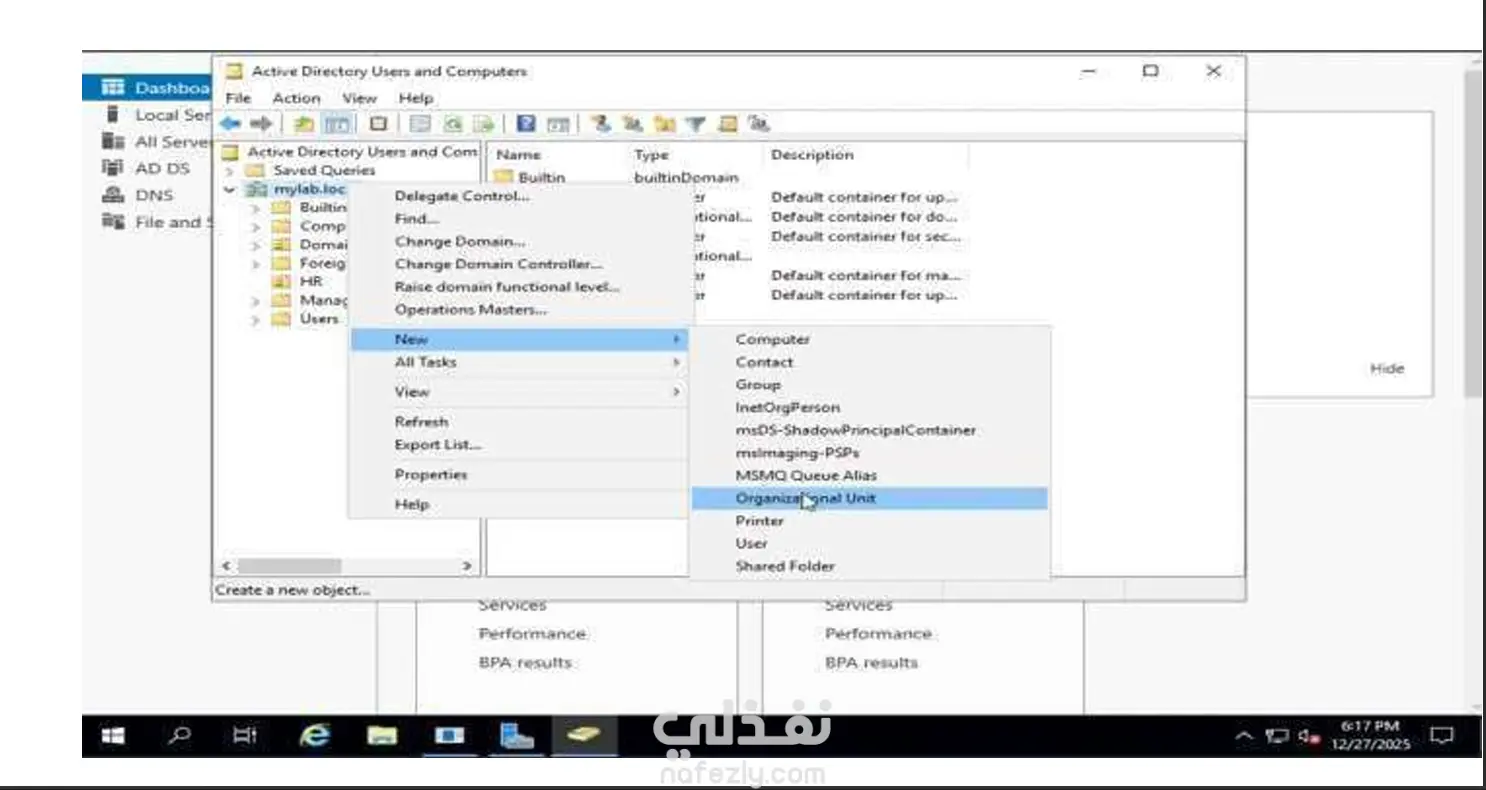Click the Refresh toolbar icon
Viewport: 1486px width, 790px height.
[x=453, y=124]
